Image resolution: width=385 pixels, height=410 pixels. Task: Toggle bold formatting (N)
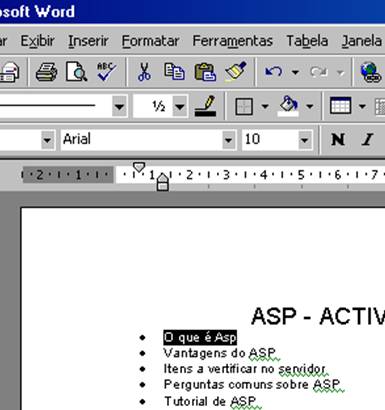click(x=338, y=139)
